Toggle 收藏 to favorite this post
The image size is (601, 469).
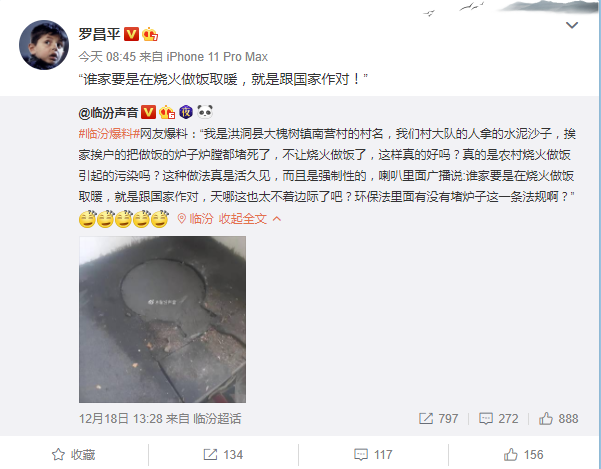(74, 454)
